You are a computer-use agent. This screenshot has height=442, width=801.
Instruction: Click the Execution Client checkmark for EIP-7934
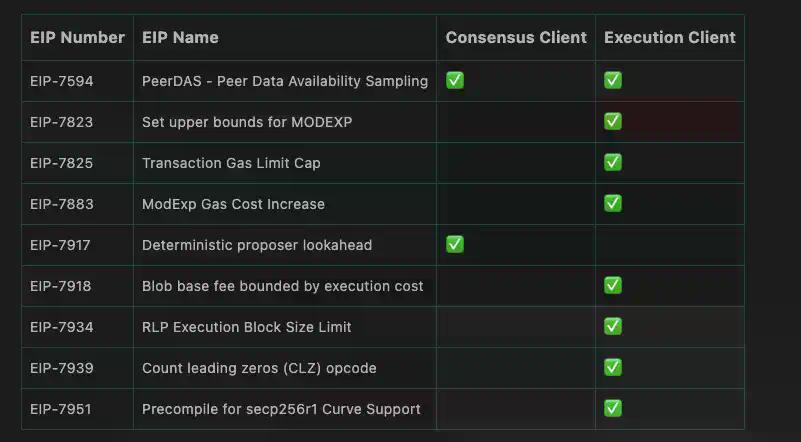pyautogui.click(x=613, y=326)
